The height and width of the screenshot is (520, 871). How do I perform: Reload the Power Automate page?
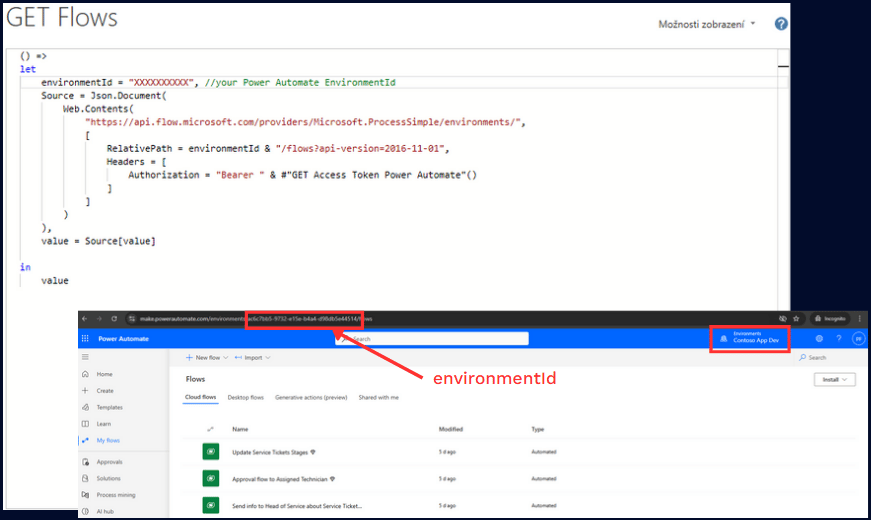(114, 319)
